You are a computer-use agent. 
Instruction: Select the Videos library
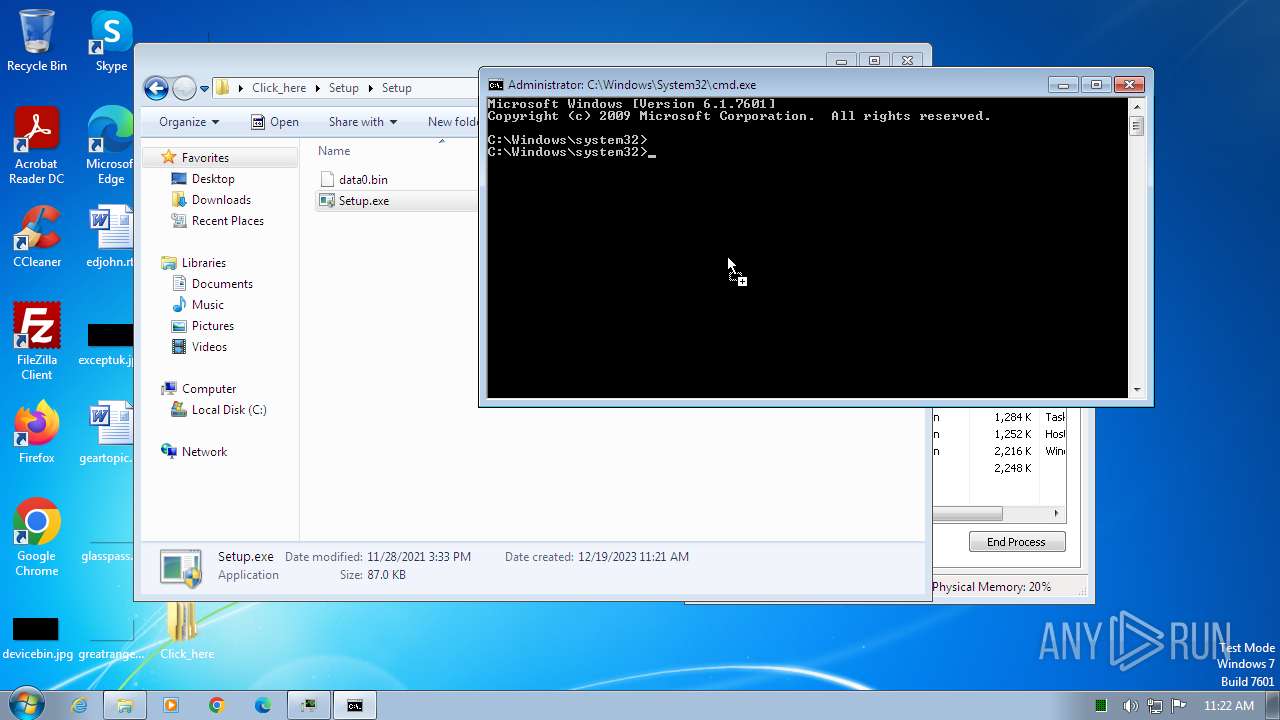209,347
